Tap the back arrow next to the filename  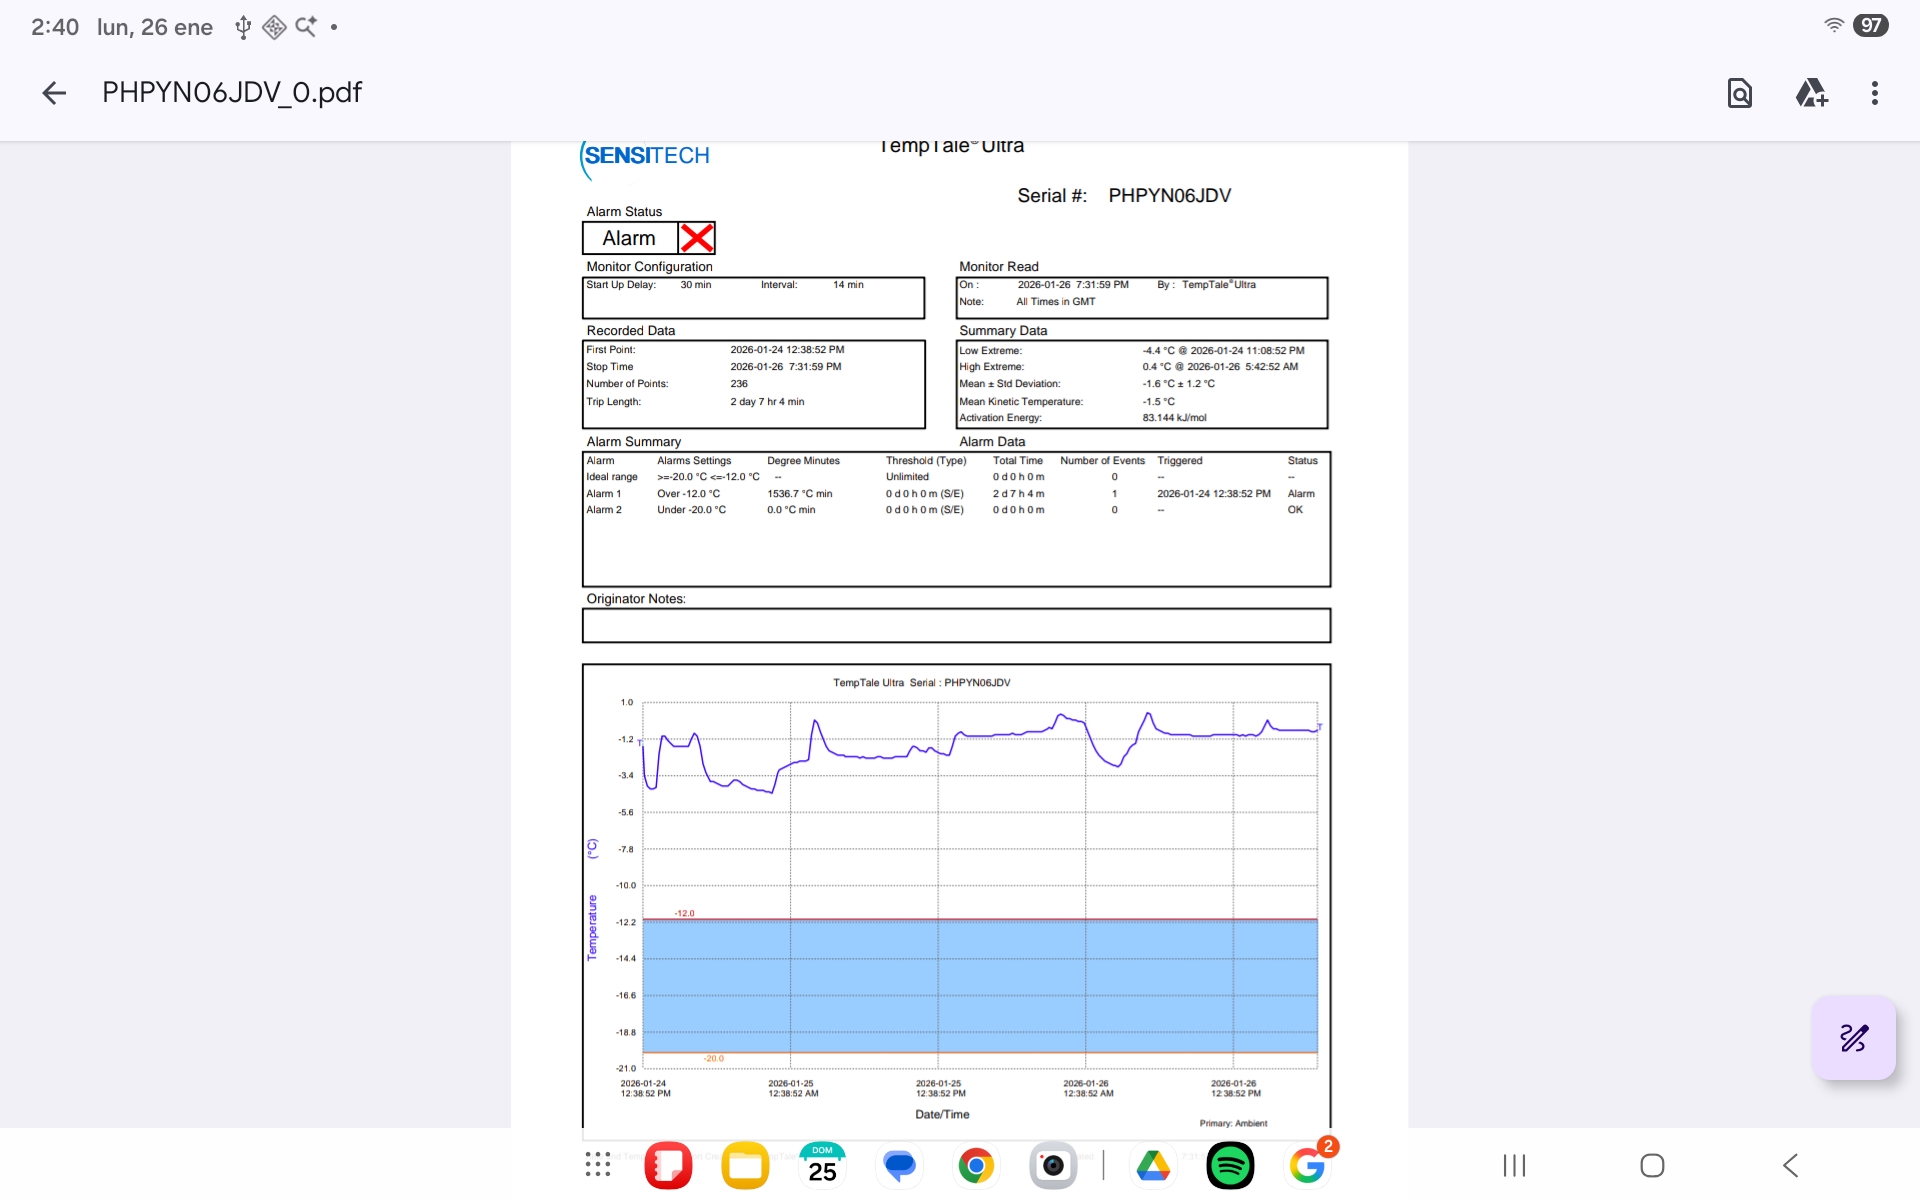tap(54, 93)
